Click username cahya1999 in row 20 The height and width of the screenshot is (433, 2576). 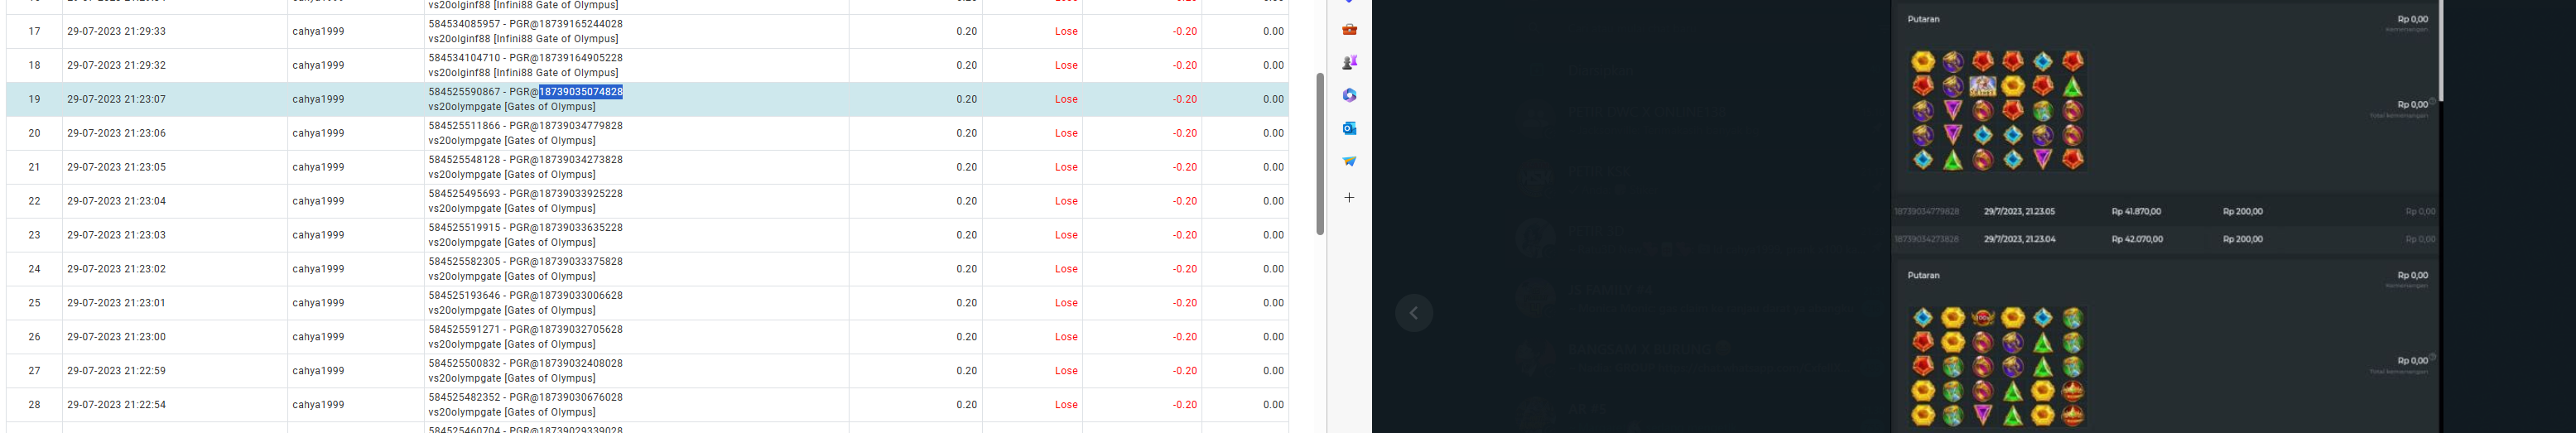click(318, 134)
